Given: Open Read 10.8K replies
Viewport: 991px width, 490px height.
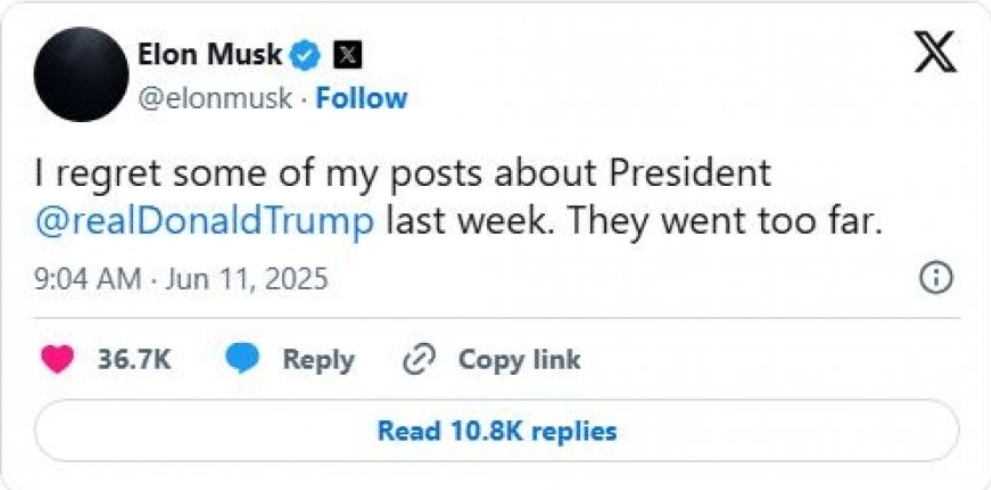Looking at the screenshot, I should (x=497, y=431).
